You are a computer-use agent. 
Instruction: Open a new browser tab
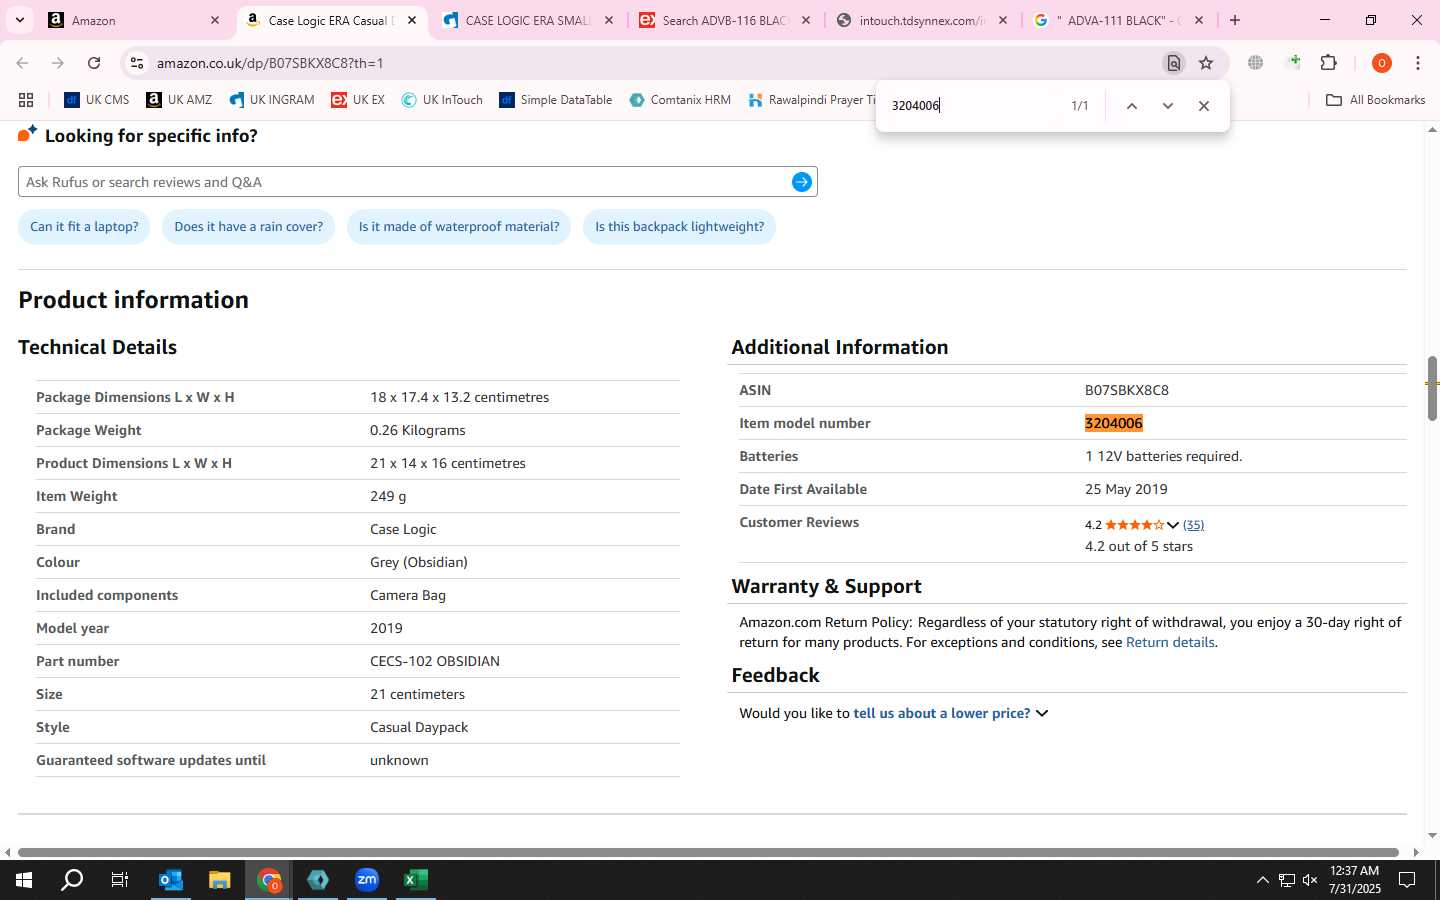click(1235, 20)
